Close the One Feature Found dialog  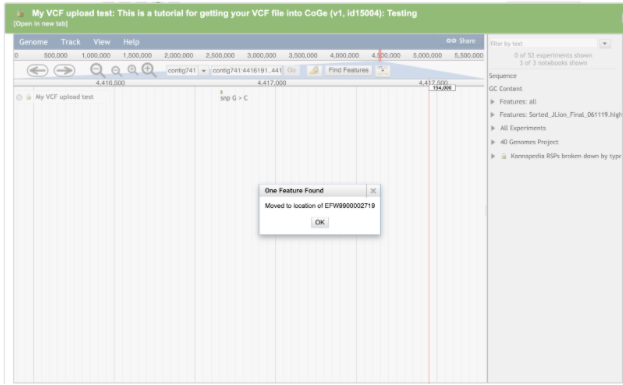pos(373,191)
